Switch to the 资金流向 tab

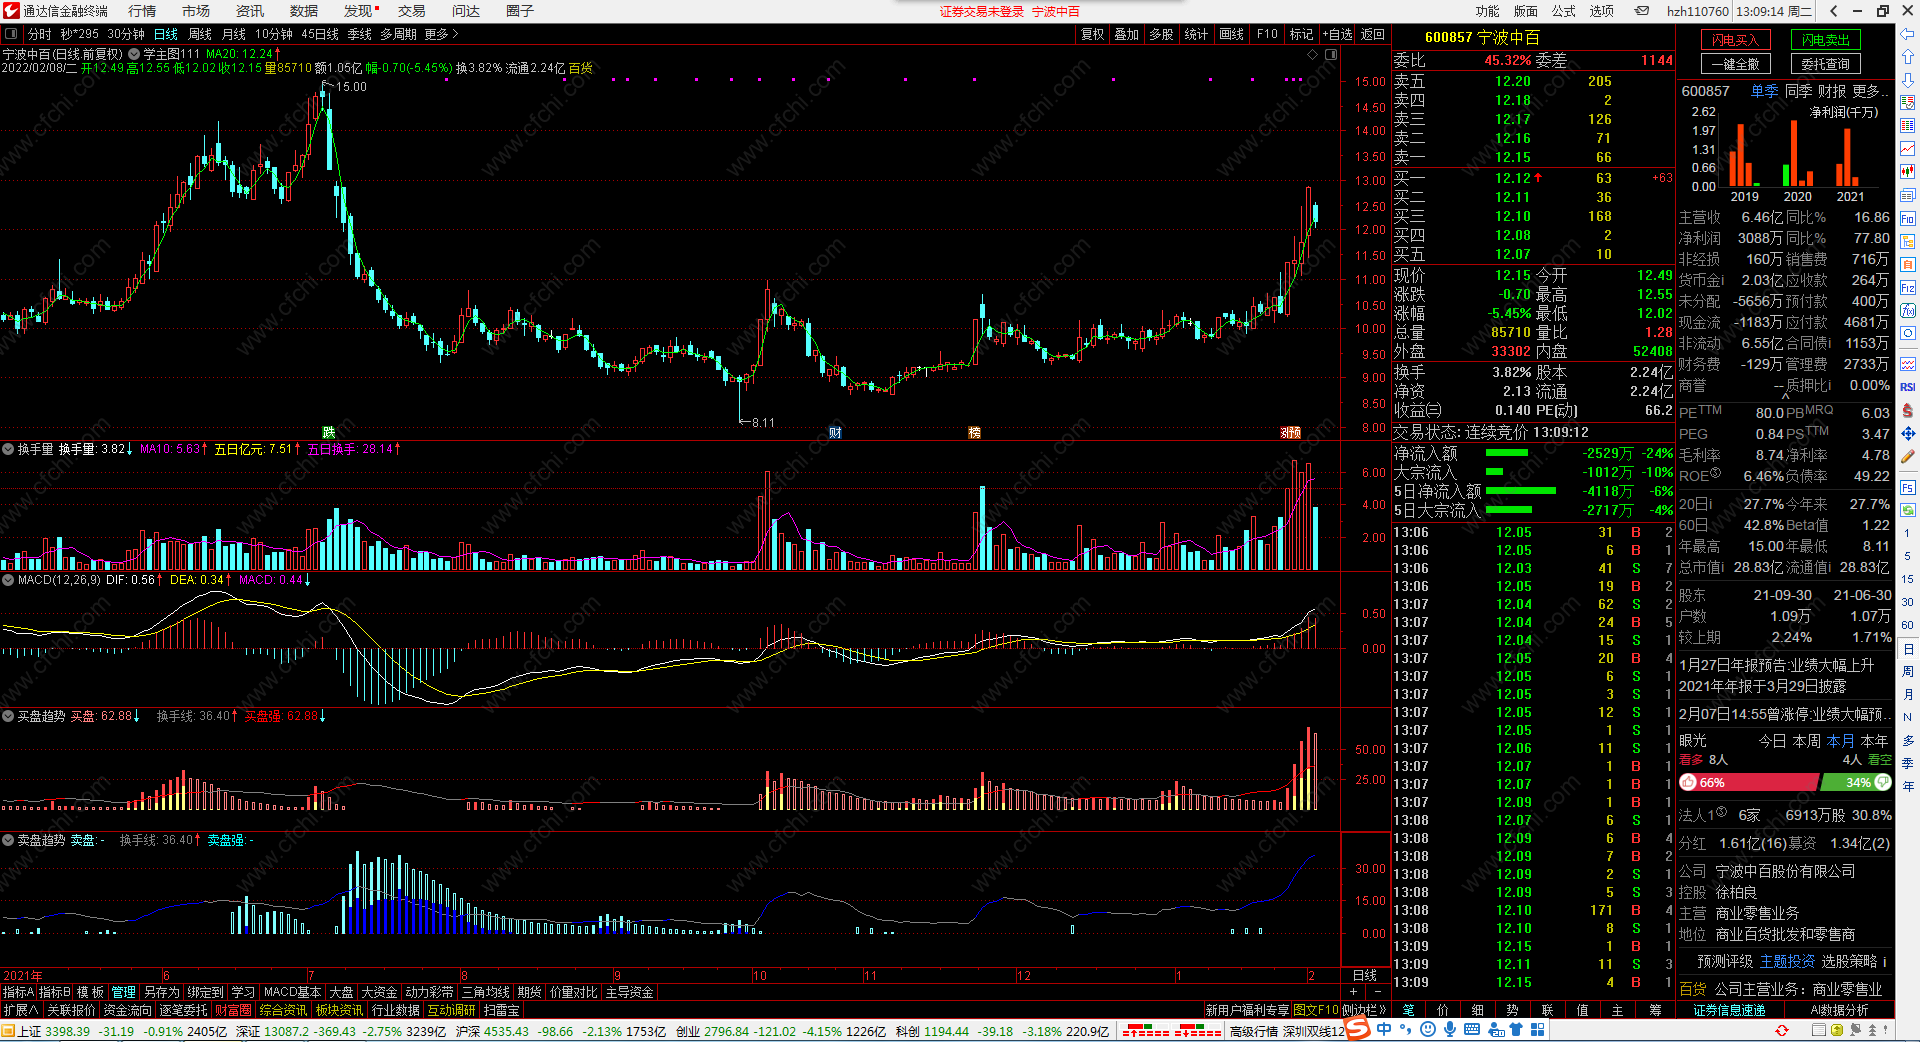(x=127, y=1010)
